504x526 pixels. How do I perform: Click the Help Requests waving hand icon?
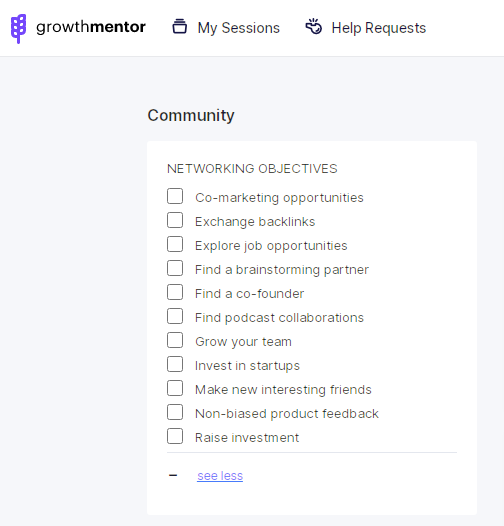[x=314, y=27]
